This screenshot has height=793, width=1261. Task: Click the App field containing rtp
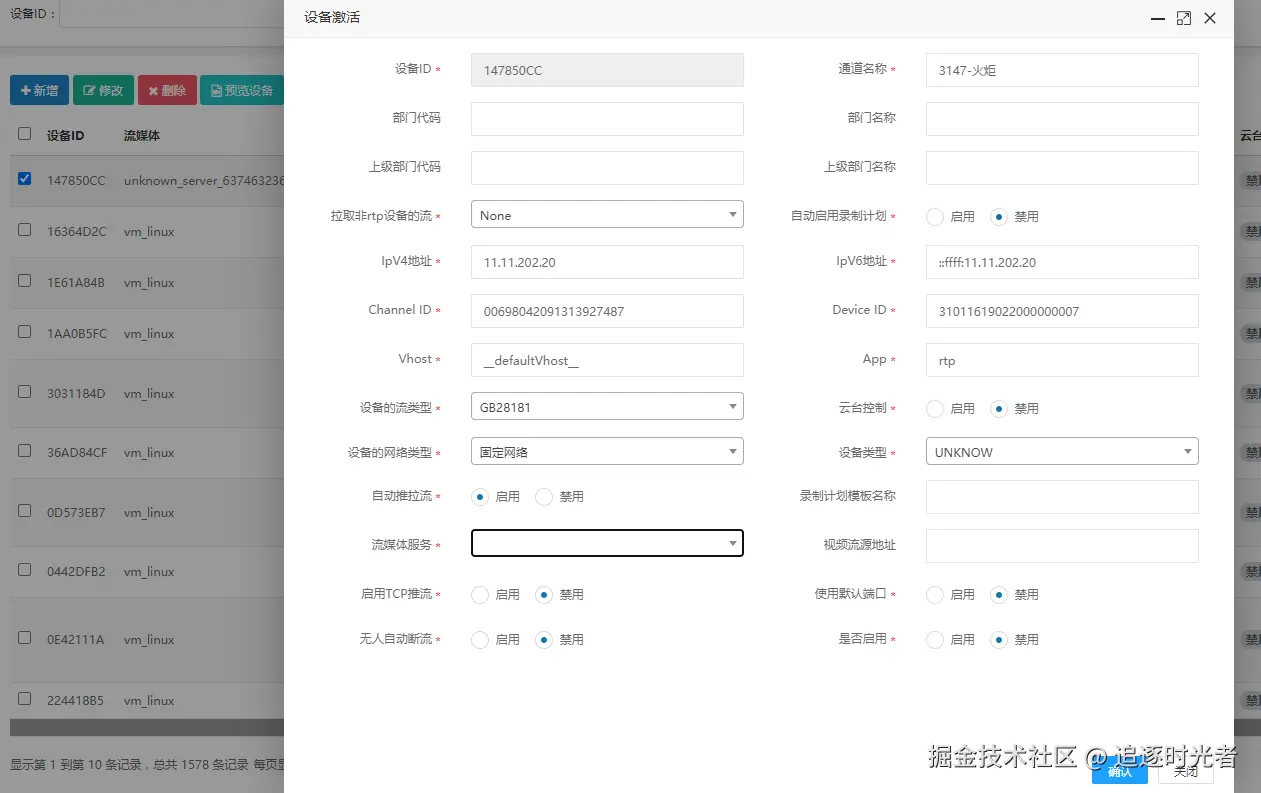pyautogui.click(x=1062, y=360)
